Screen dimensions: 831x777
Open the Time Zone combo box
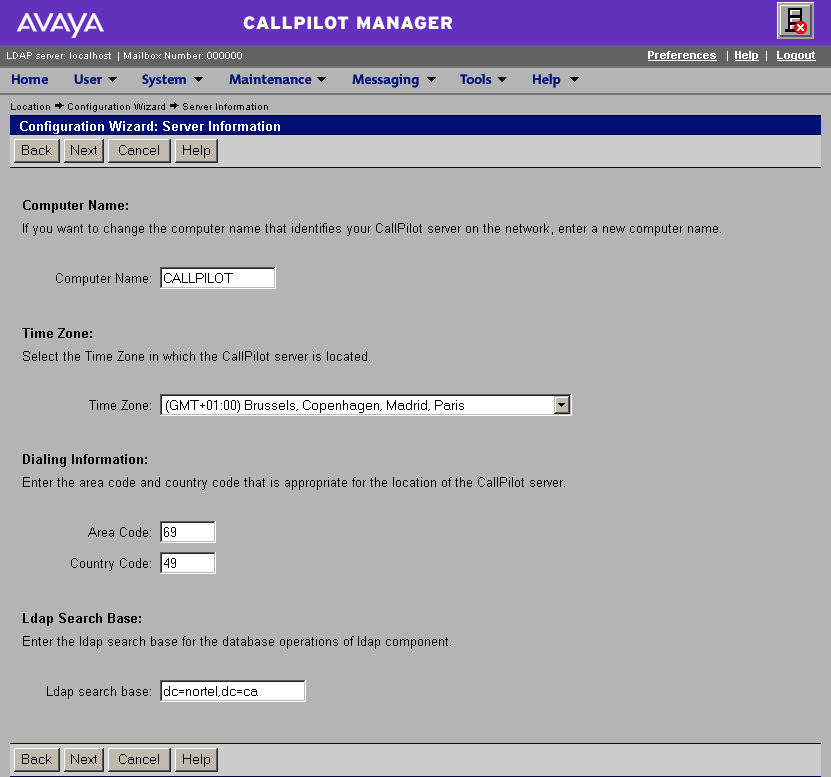coord(366,405)
